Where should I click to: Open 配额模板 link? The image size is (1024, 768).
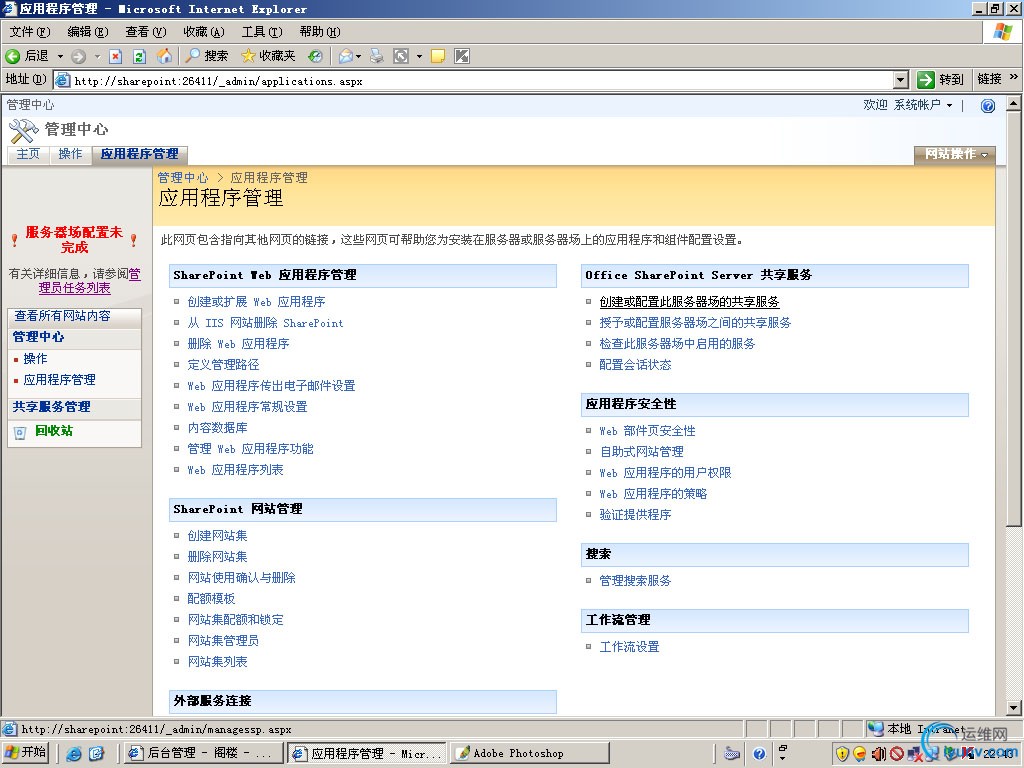(211, 599)
